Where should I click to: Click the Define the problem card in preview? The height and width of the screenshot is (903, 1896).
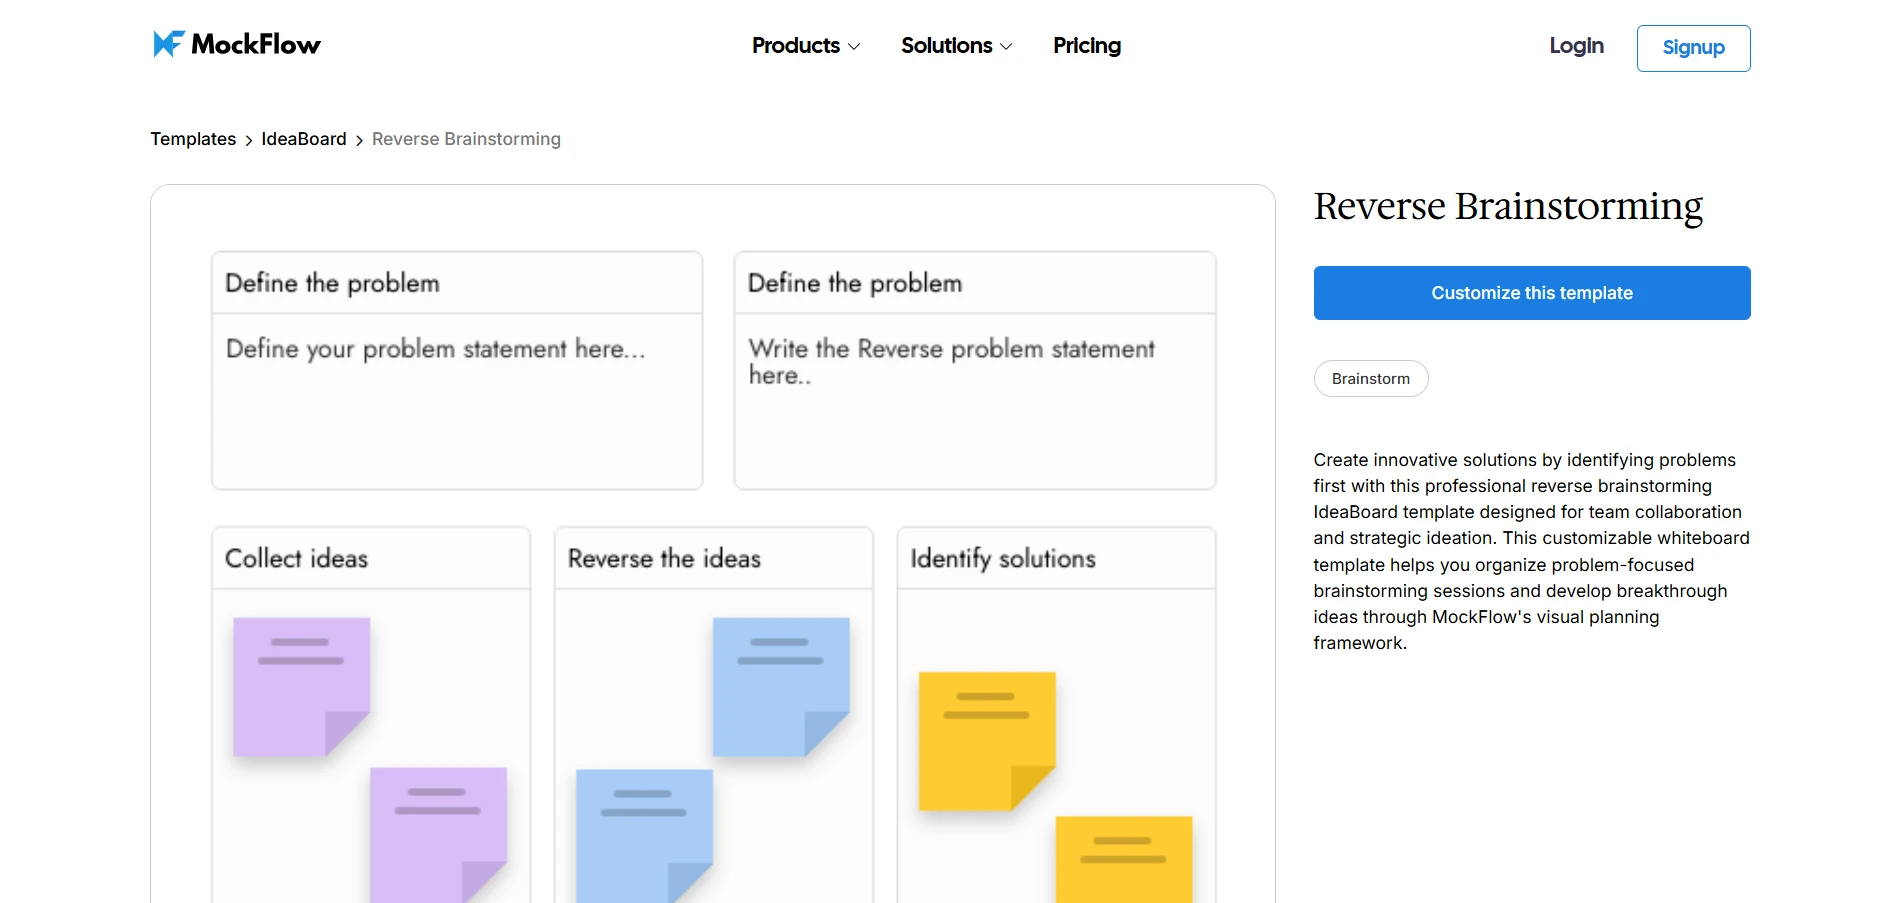(456, 370)
